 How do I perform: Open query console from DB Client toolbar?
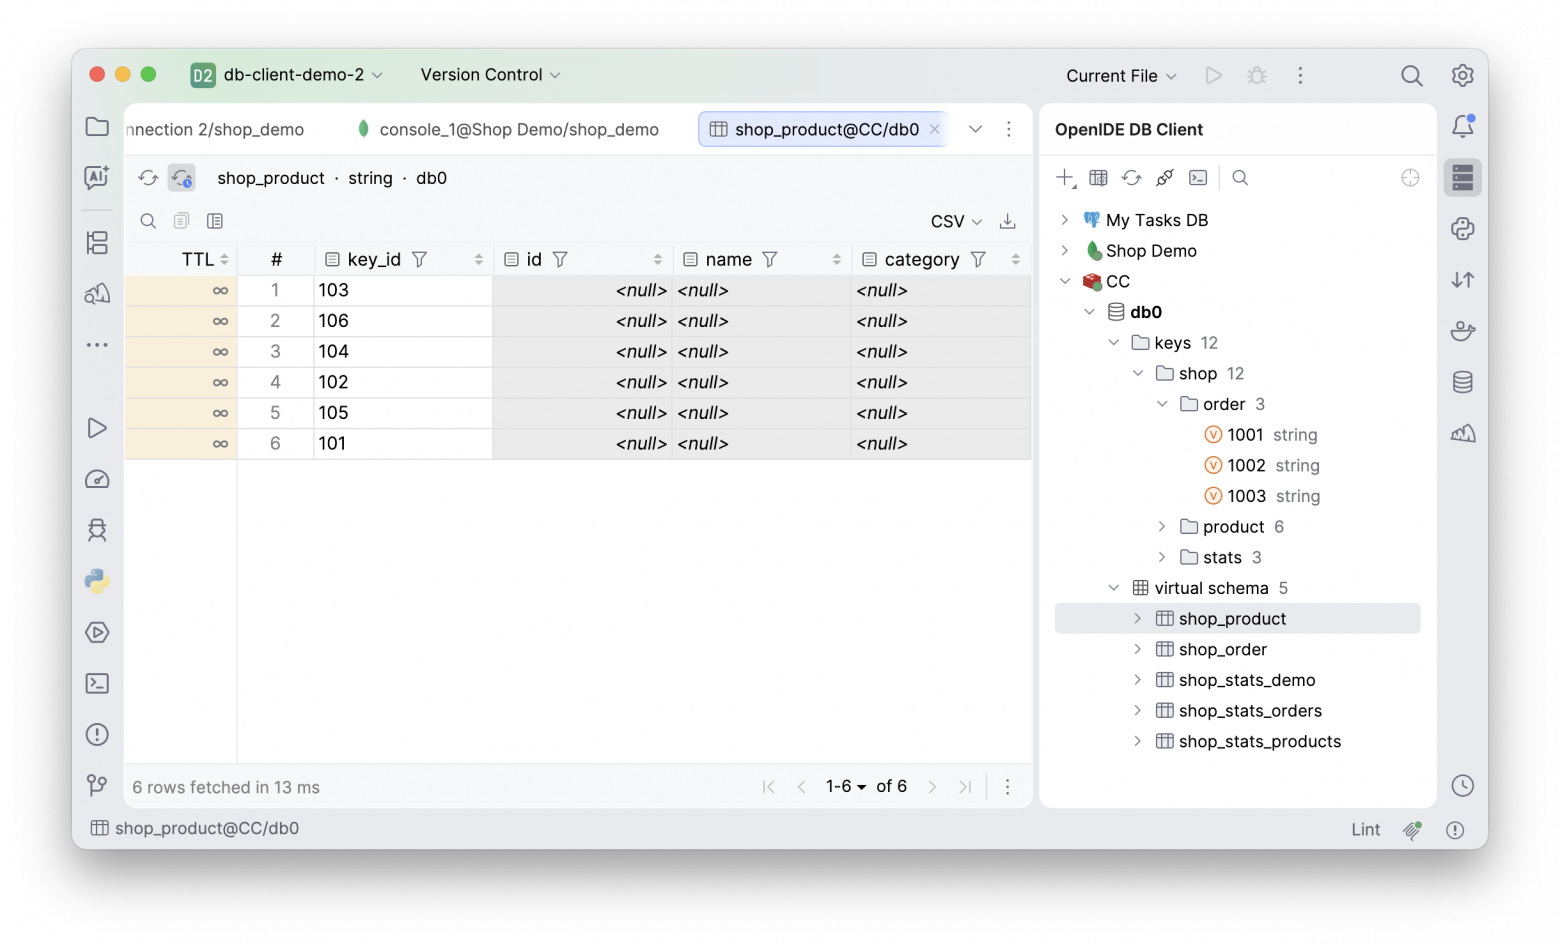pos(1198,178)
